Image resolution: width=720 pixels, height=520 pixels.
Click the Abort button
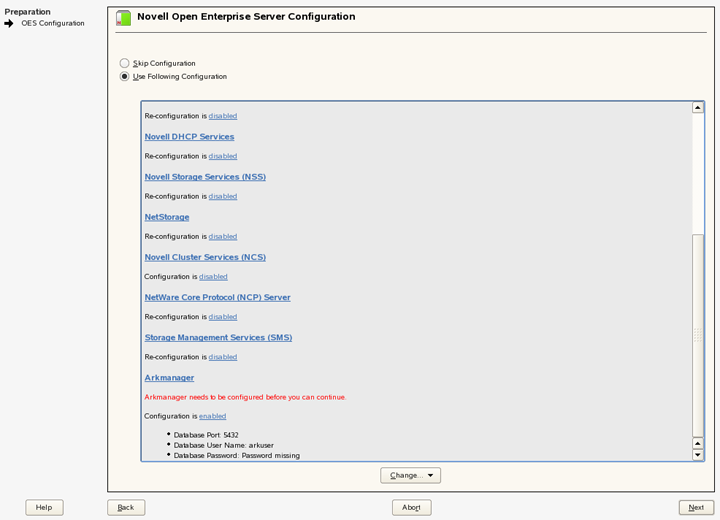pyautogui.click(x=411, y=508)
